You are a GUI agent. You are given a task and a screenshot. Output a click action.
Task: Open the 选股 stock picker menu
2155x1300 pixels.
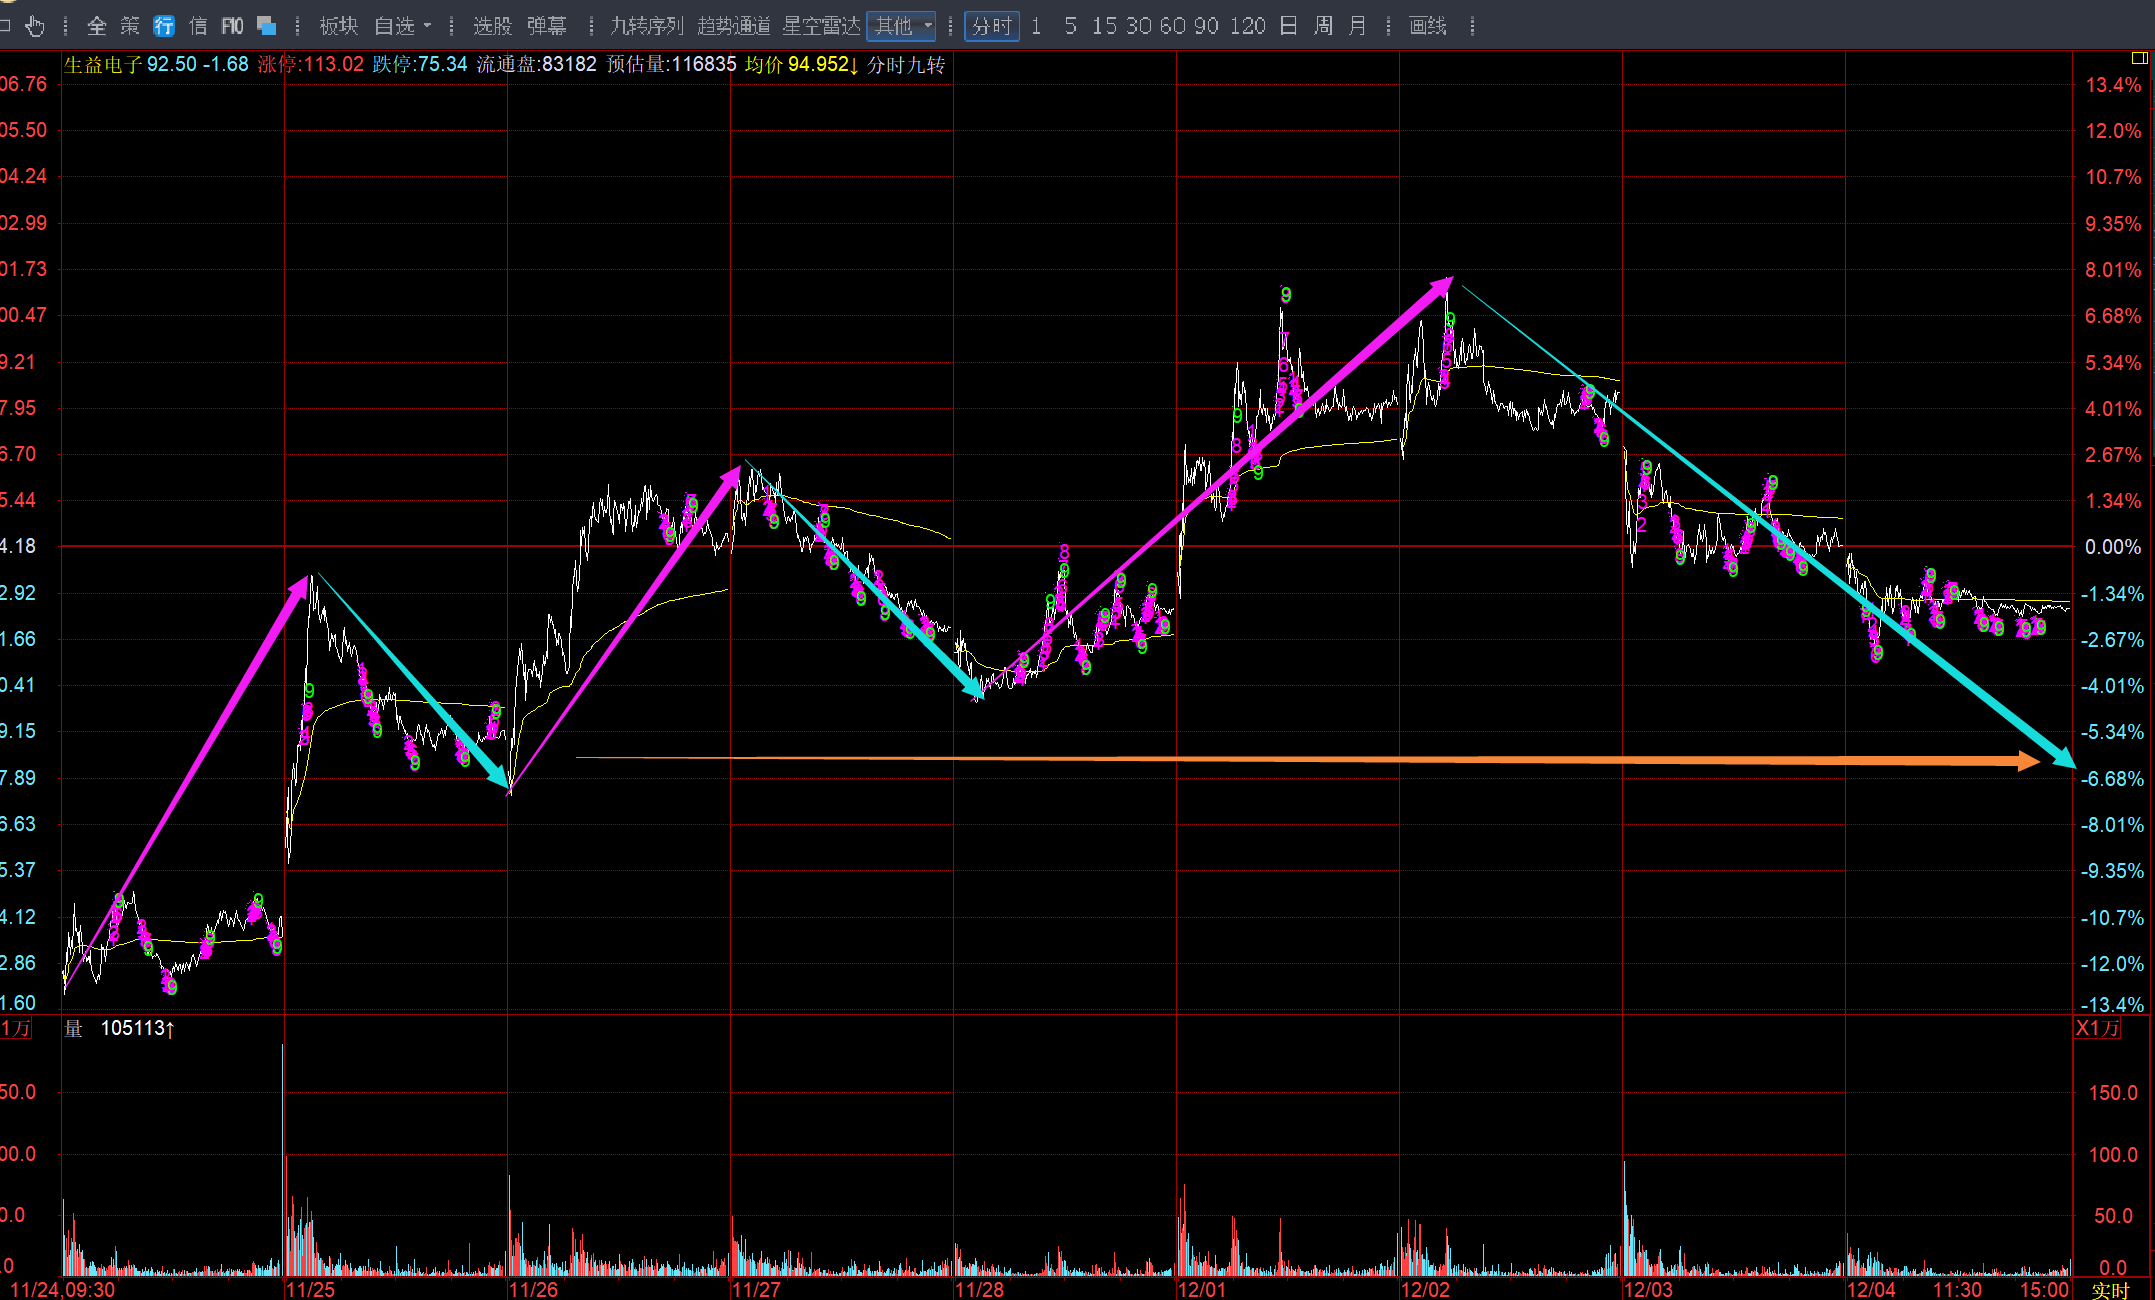(492, 26)
